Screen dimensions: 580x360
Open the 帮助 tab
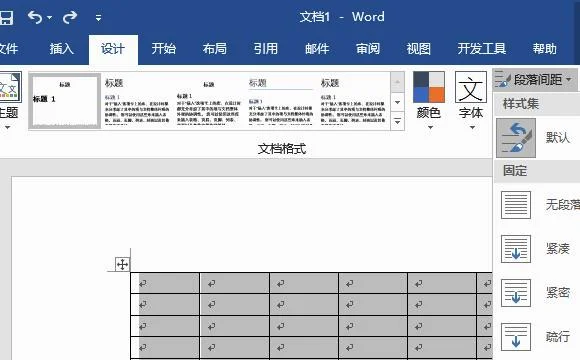(545, 49)
